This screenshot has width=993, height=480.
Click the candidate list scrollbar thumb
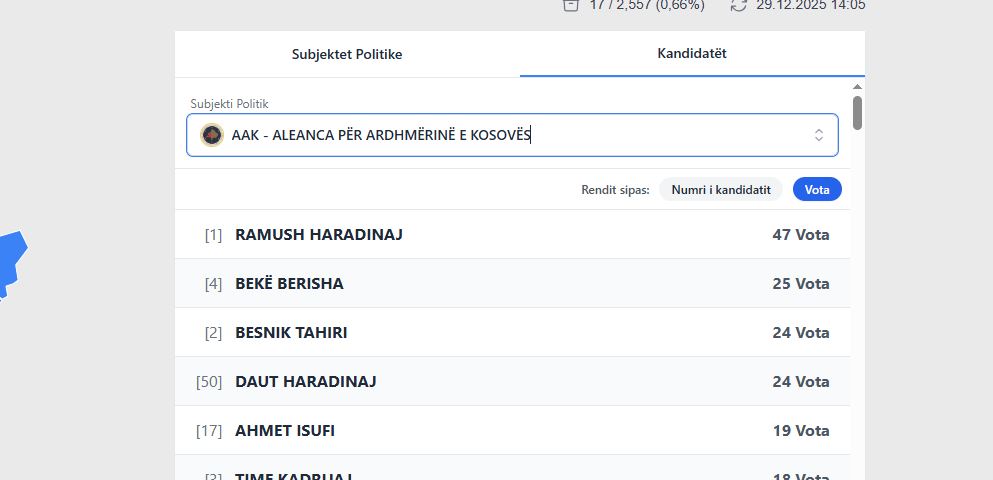[857, 112]
